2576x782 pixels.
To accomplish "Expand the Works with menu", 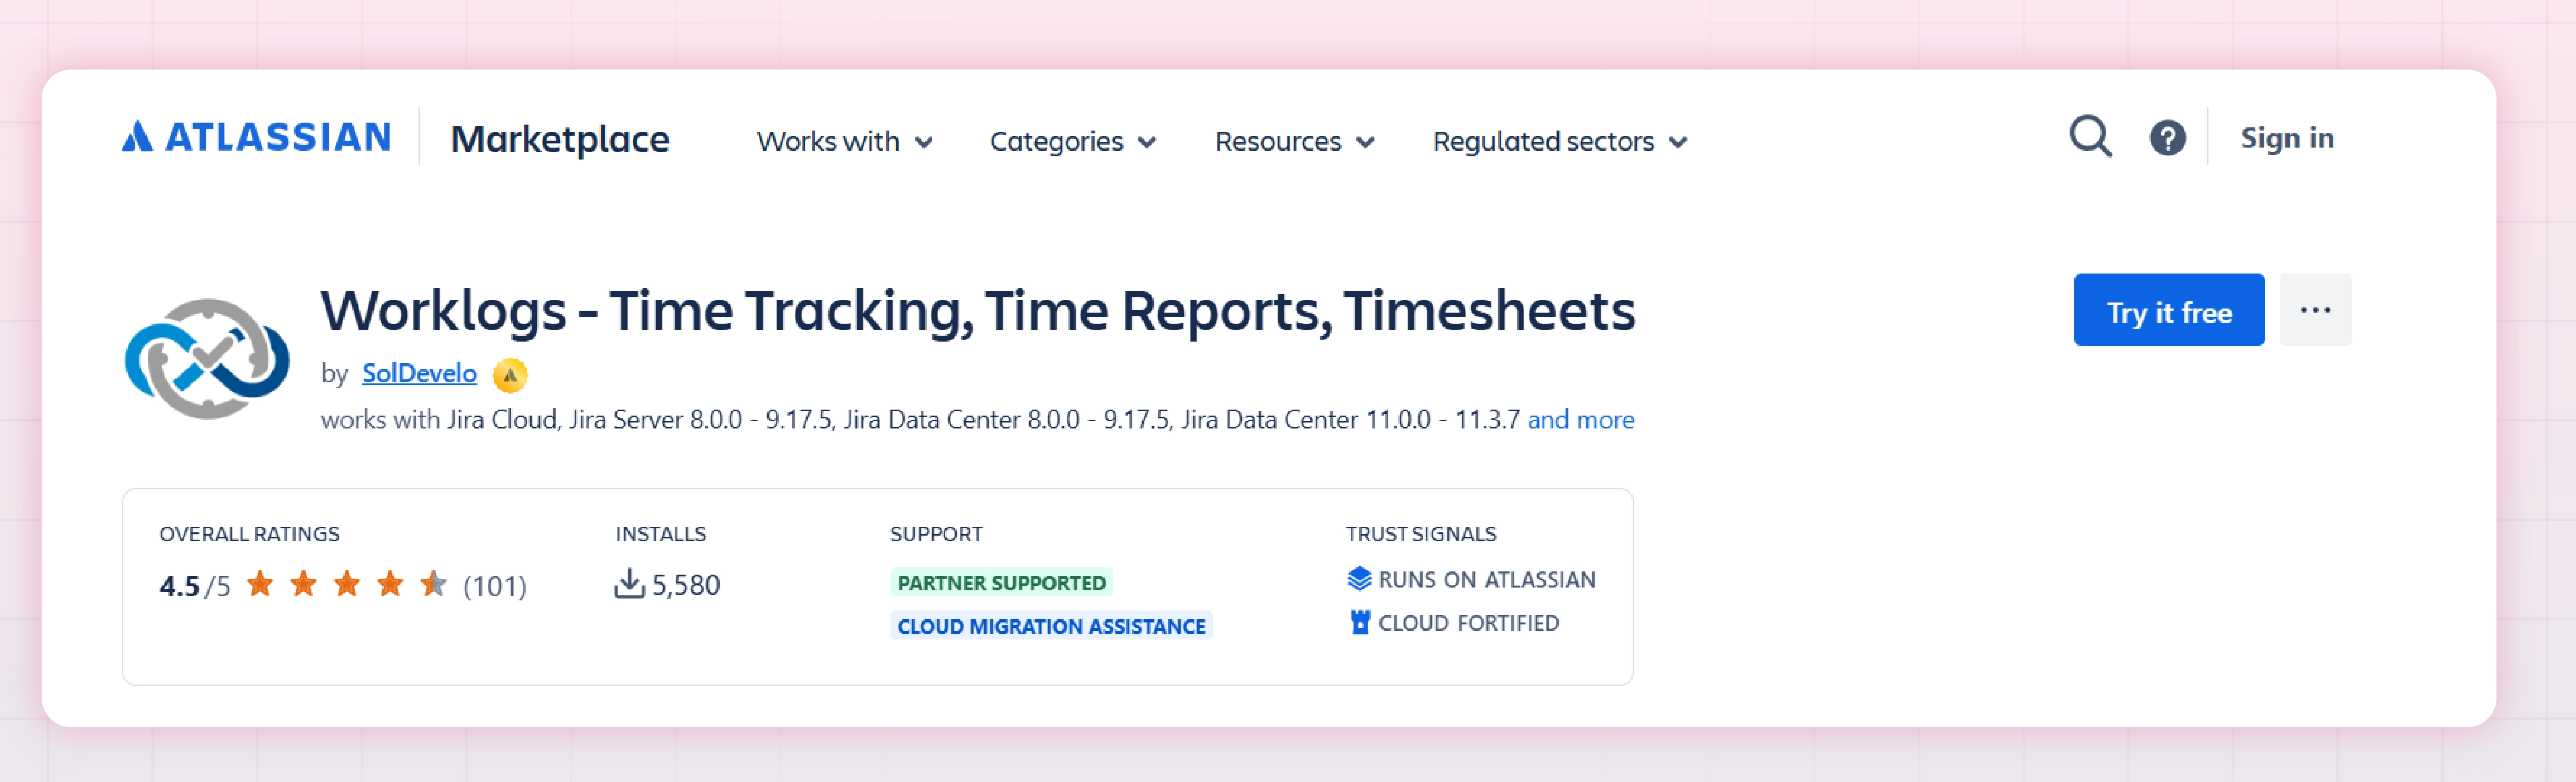I will tap(844, 142).
